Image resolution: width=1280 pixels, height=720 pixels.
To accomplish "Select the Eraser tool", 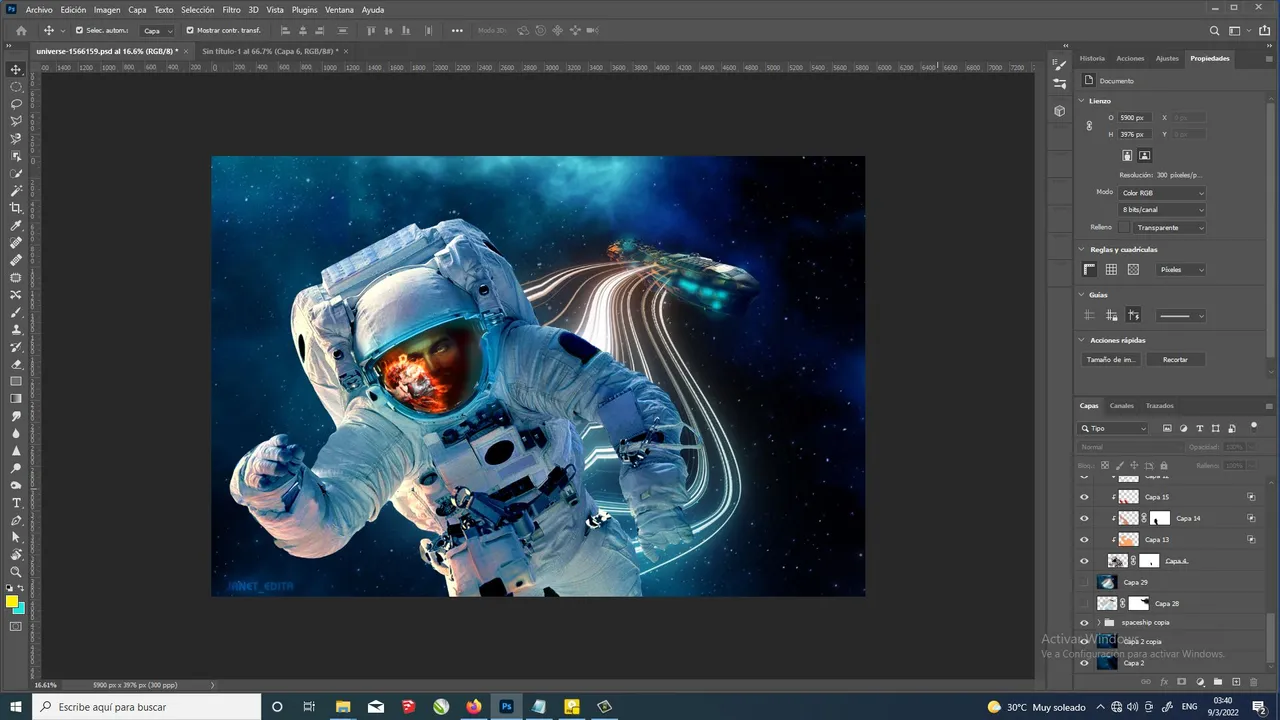I will (16, 364).
